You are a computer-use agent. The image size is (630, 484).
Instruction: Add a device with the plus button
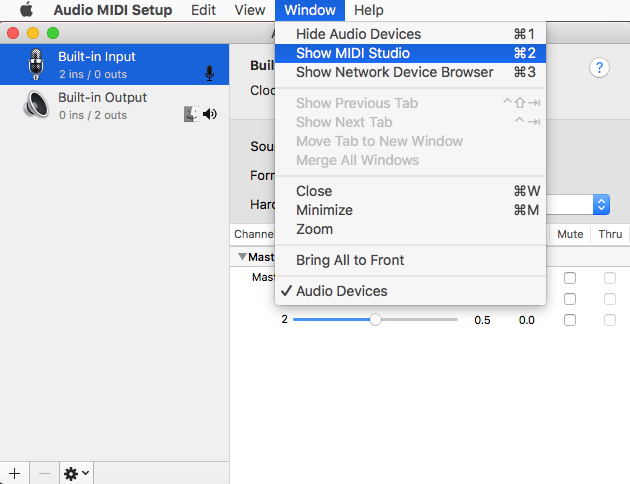coord(14,474)
